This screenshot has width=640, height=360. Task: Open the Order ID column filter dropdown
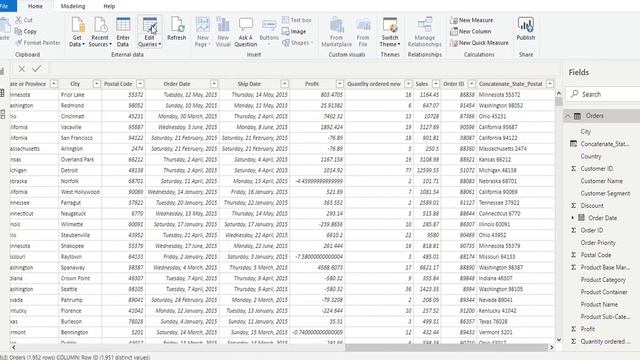[471, 84]
